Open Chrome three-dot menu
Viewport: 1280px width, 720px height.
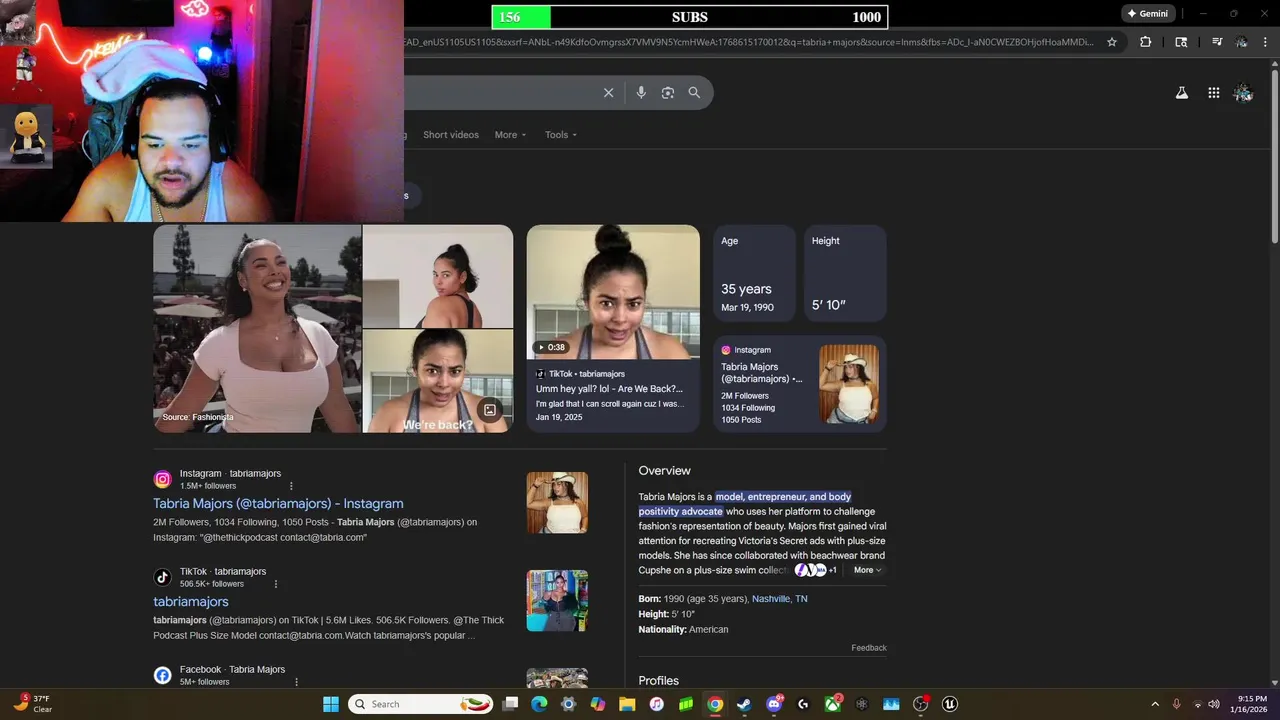1267,42
